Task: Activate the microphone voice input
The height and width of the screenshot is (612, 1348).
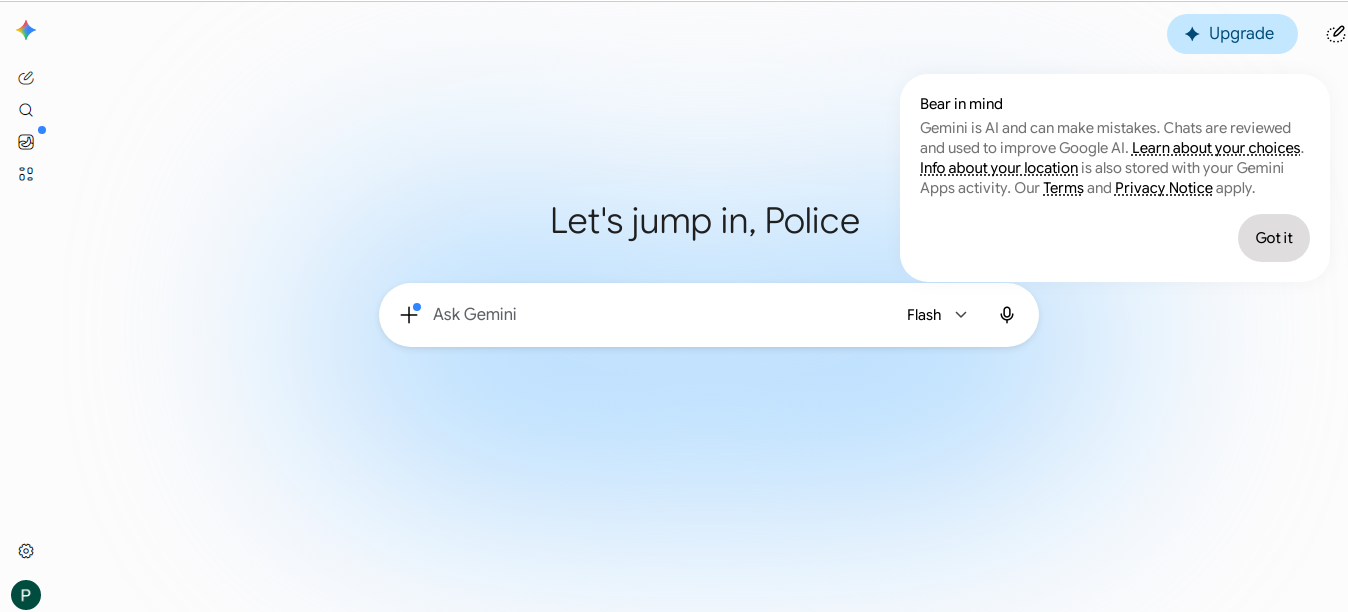Action: (1007, 315)
